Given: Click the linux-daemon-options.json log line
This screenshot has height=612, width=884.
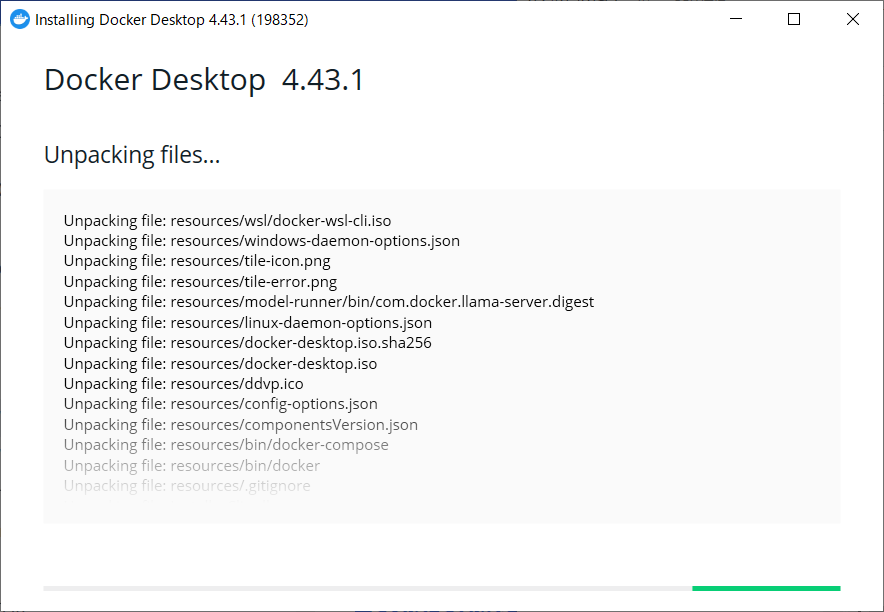Looking at the screenshot, I should pos(247,323).
